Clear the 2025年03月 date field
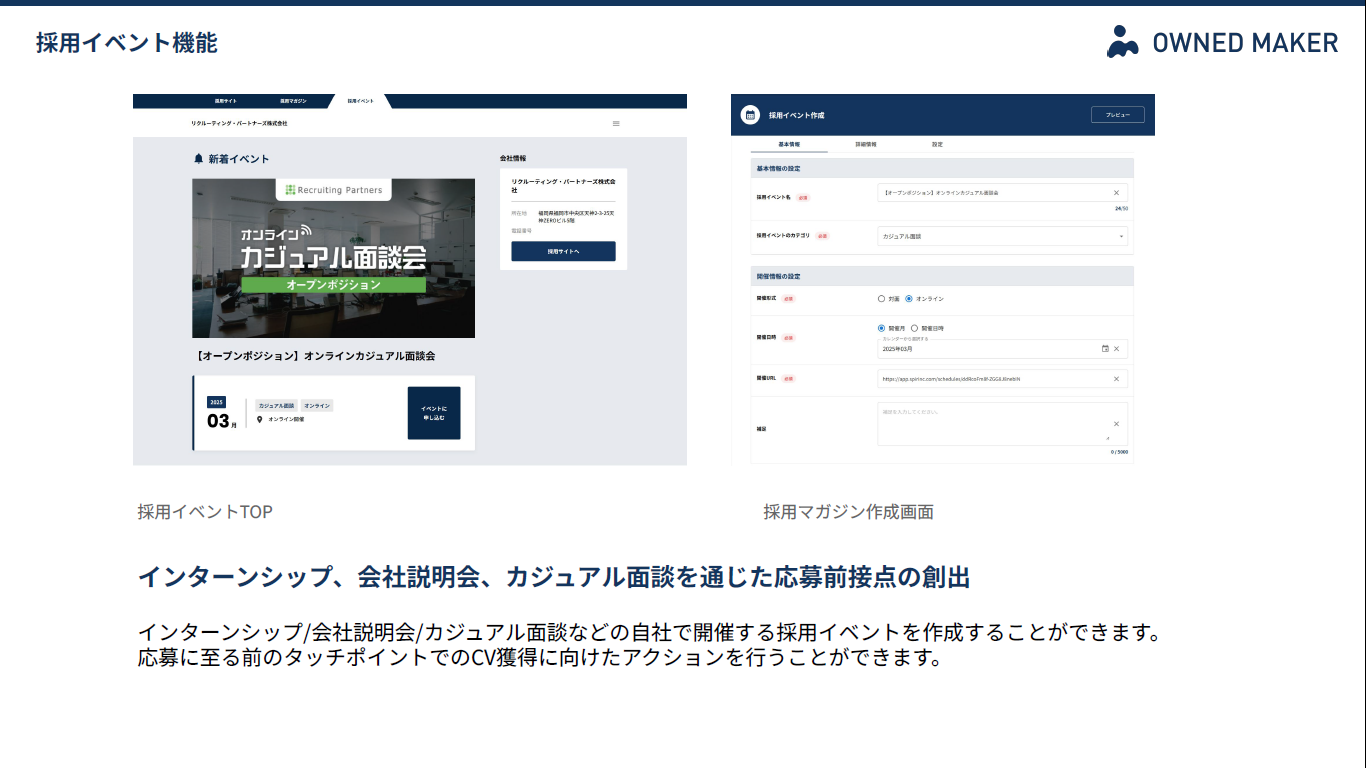The width and height of the screenshot is (1366, 768). point(1116,349)
